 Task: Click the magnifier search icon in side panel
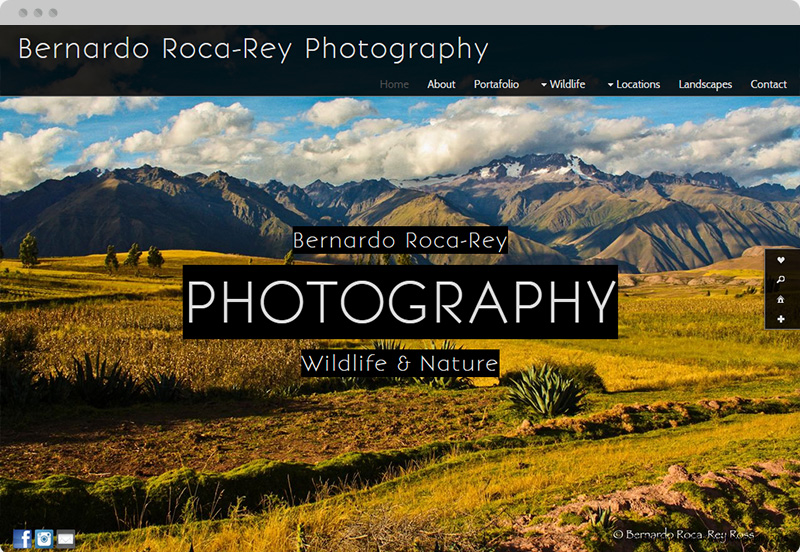781,280
